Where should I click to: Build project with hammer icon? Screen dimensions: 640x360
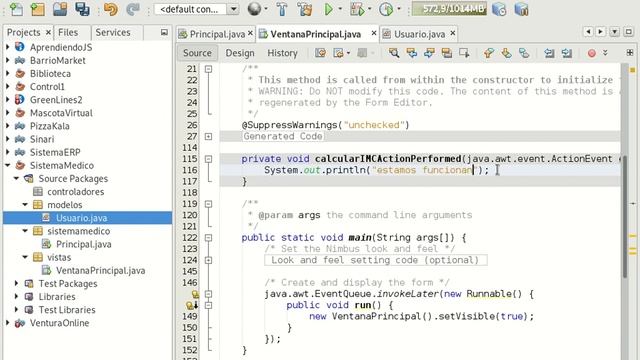(282, 9)
